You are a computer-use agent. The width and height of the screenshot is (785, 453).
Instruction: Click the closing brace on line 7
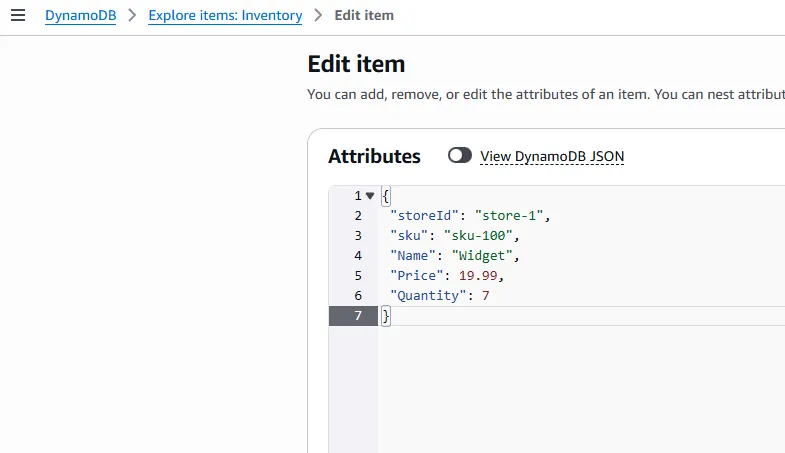386,316
